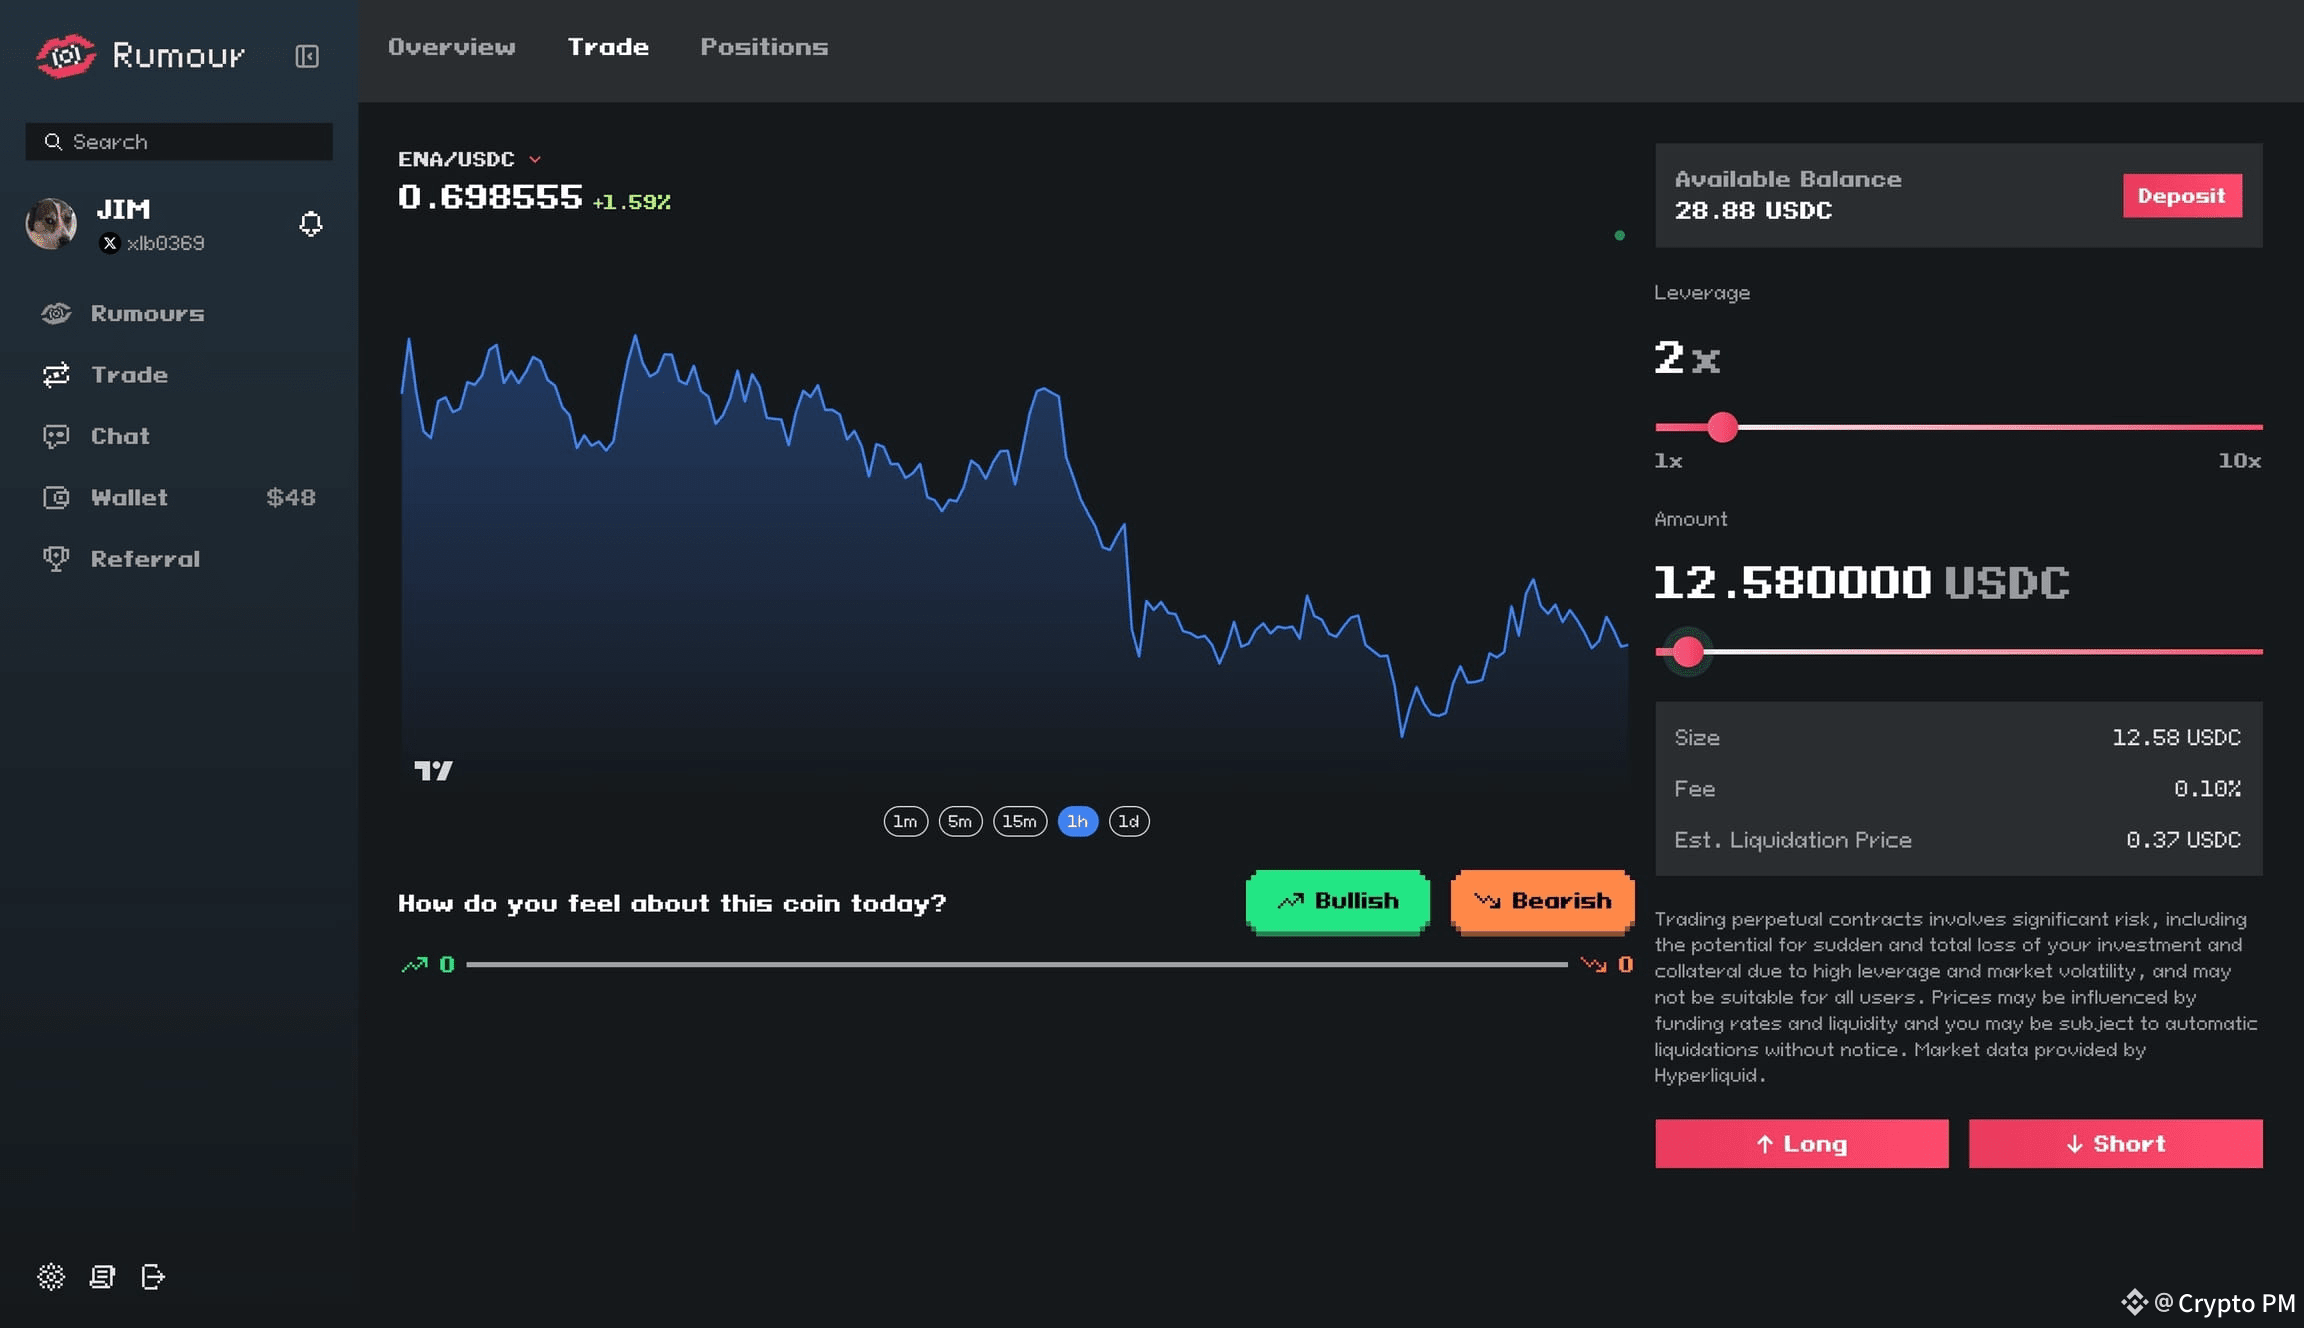2304x1328 pixels.
Task: Open the documents icon at bottom
Action: [x=102, y=1277]
